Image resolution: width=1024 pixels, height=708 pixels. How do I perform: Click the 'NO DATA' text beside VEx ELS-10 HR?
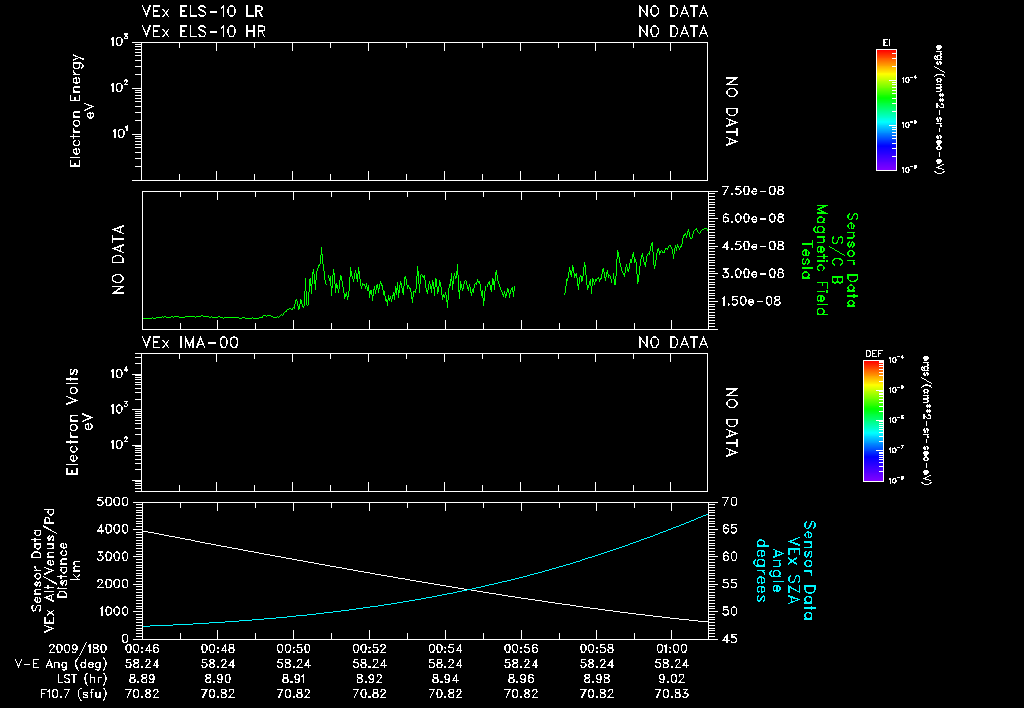(673, 31)
